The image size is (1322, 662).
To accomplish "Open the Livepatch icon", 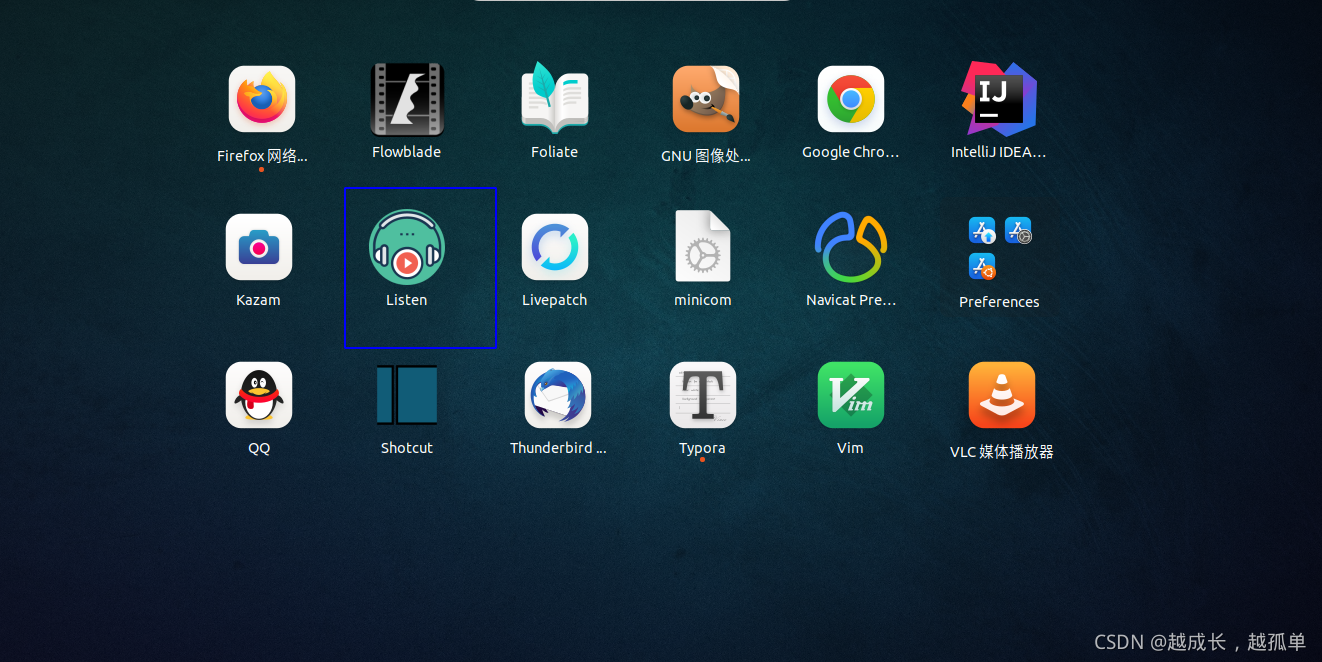I will [x=555, y=247].
